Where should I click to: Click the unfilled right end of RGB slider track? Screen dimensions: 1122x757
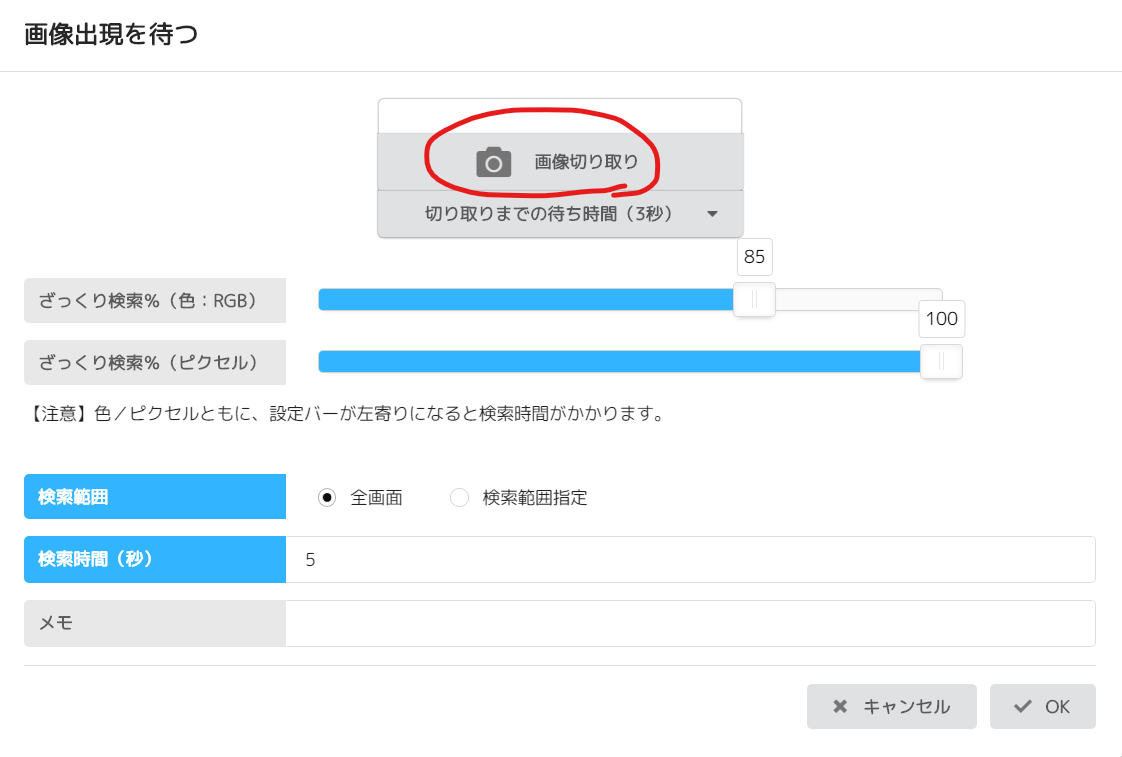point(860,300)
